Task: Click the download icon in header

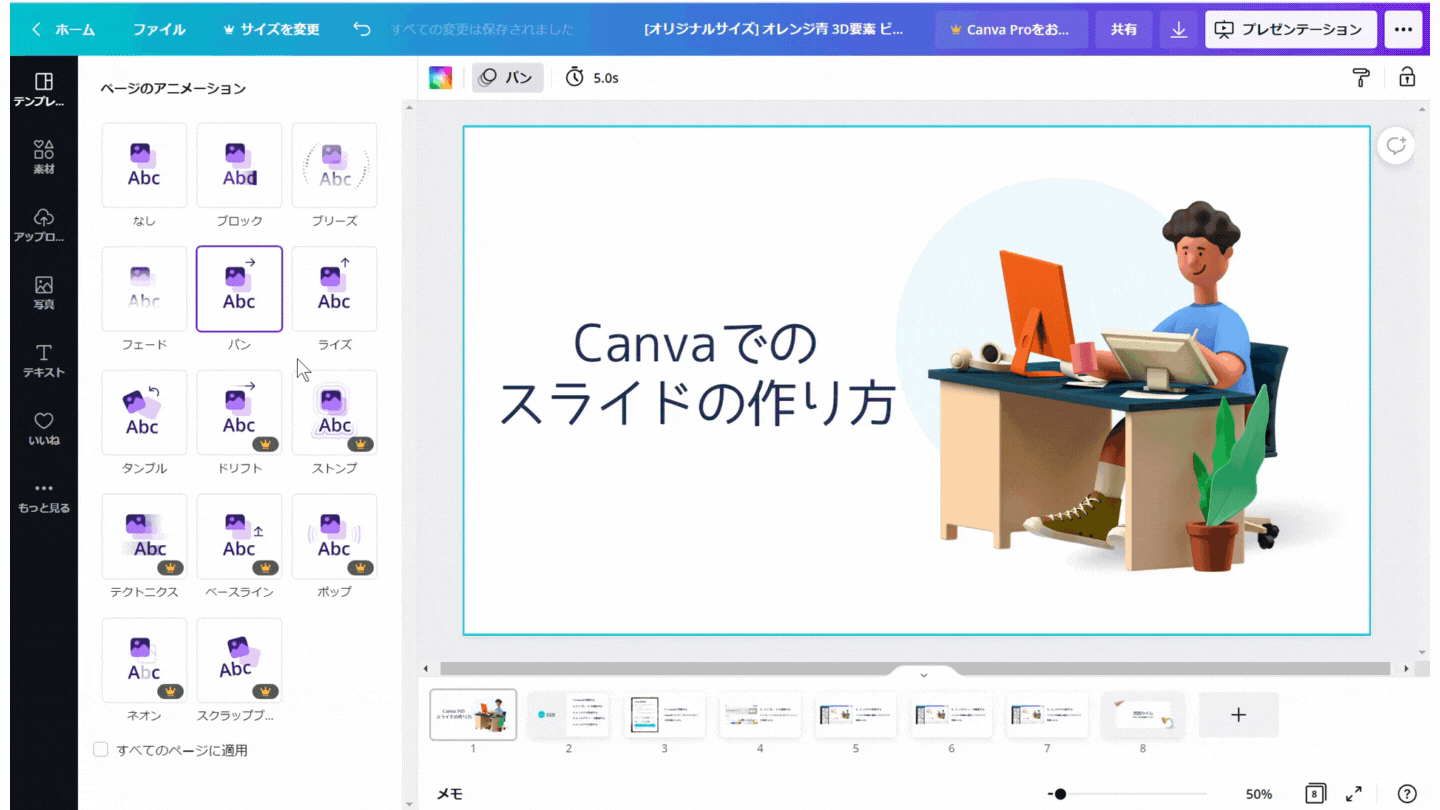Action: click(x=1178, y=30)
